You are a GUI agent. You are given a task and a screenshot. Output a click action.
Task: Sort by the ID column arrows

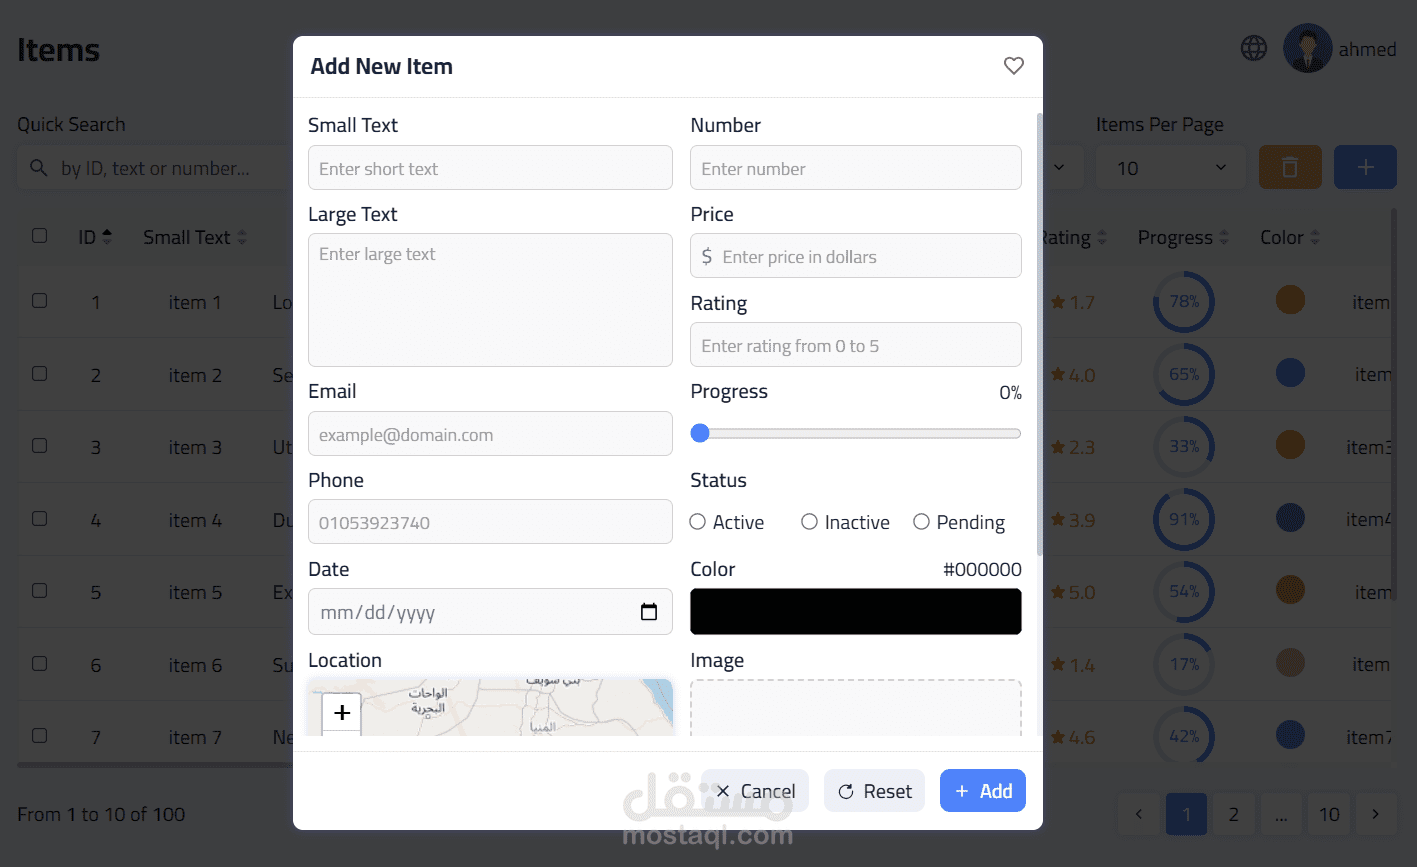click(107, 237)
